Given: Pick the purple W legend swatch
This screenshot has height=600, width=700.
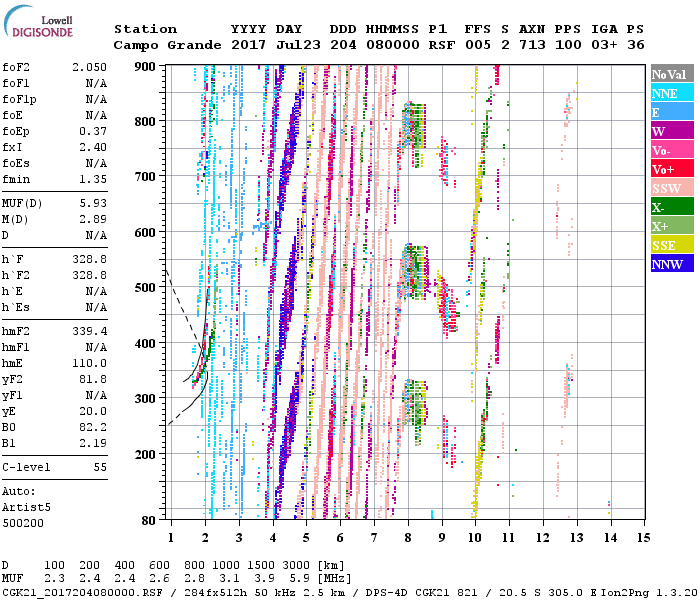Looking at the screenshot, I should (671, 132).
